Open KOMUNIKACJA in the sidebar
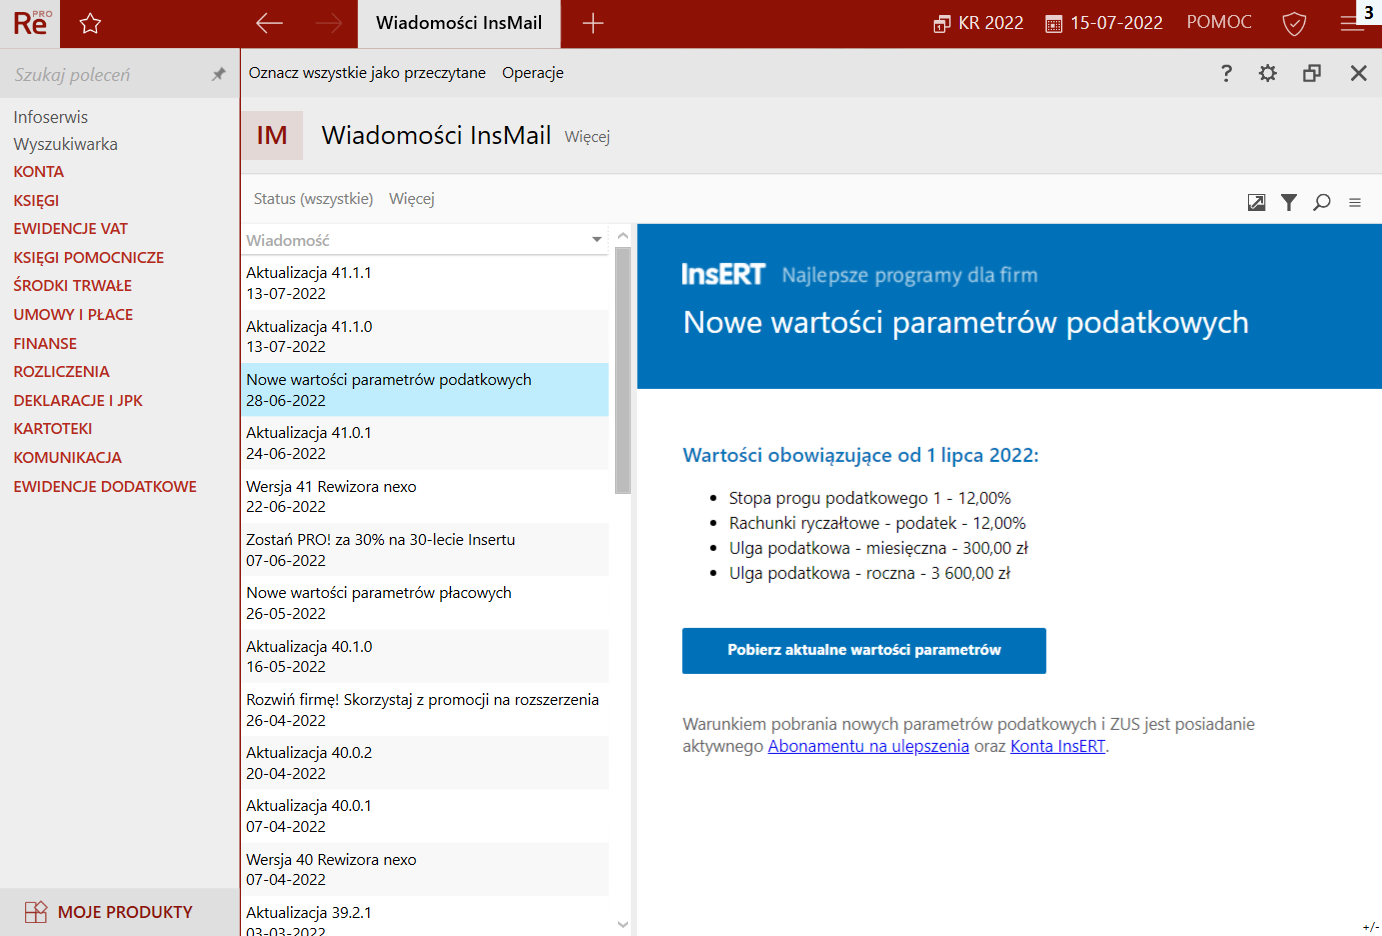 point(68,458)
